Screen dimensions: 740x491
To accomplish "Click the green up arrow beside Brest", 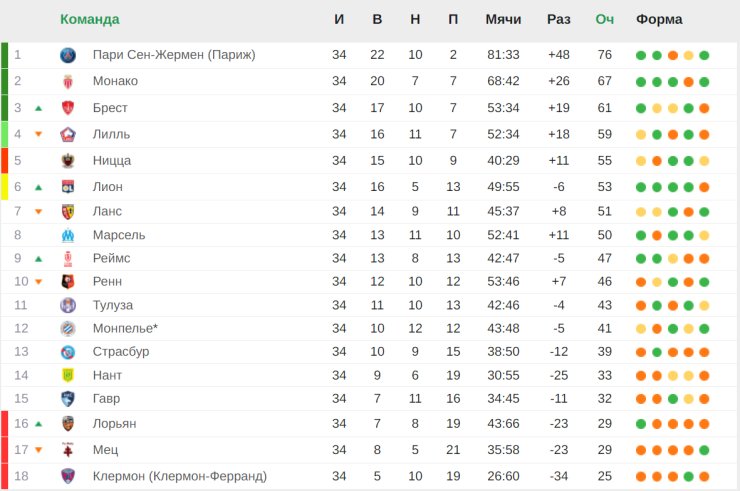I will pyautogui.click(x=39, y=109).
